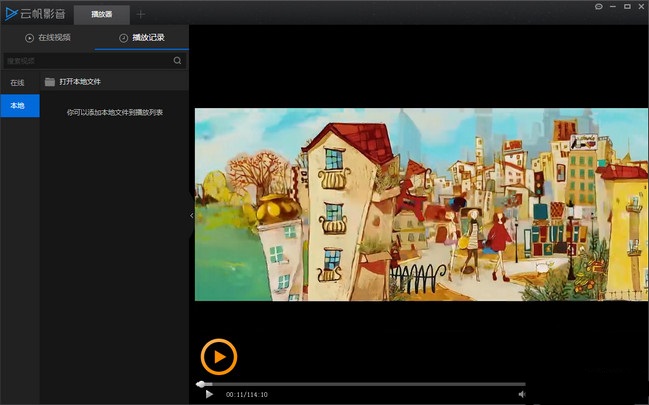The image size is (649, 405).
Task: Mute the volume speaker icon
Action: [522, 394]
